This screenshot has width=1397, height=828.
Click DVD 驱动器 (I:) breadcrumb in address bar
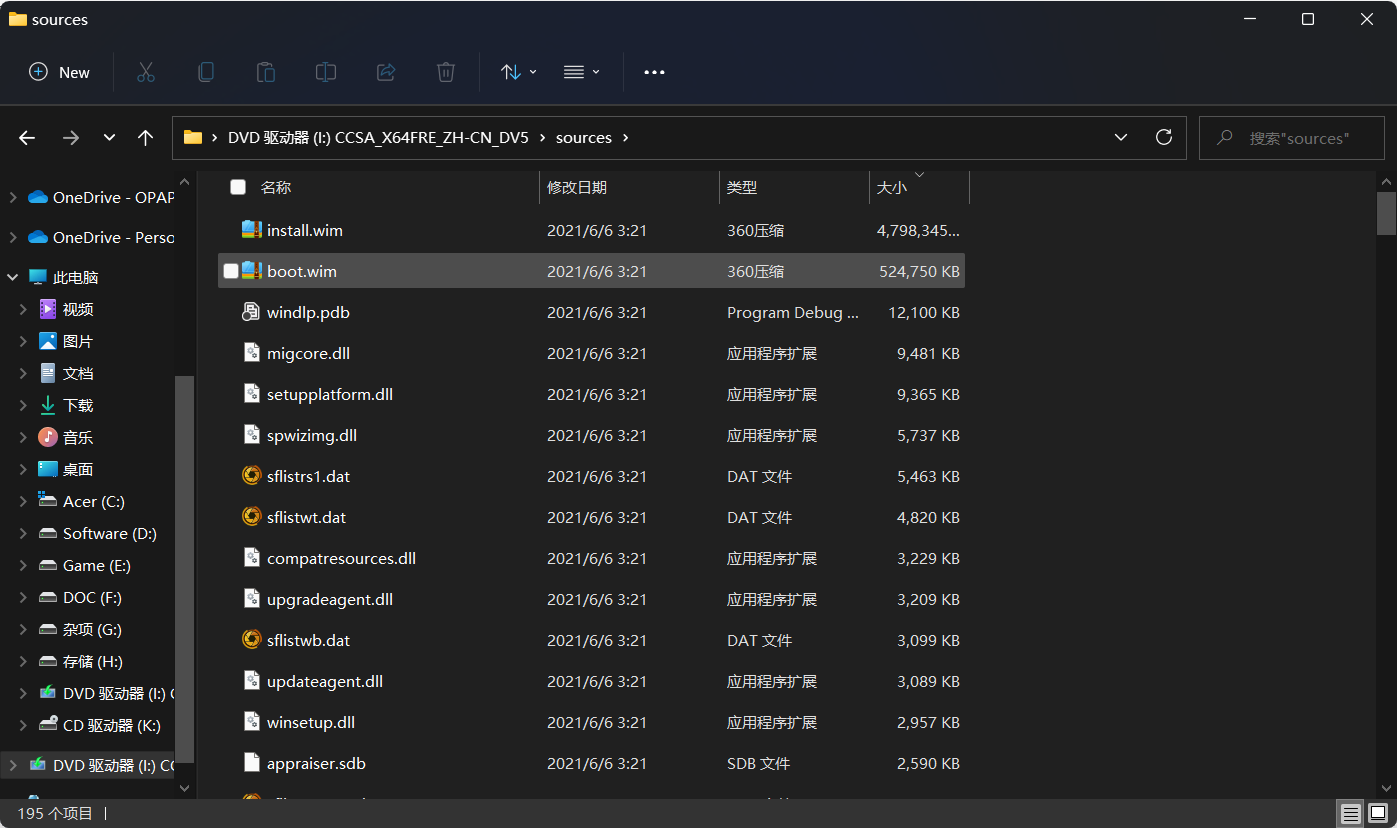click(x=378, y=138)
